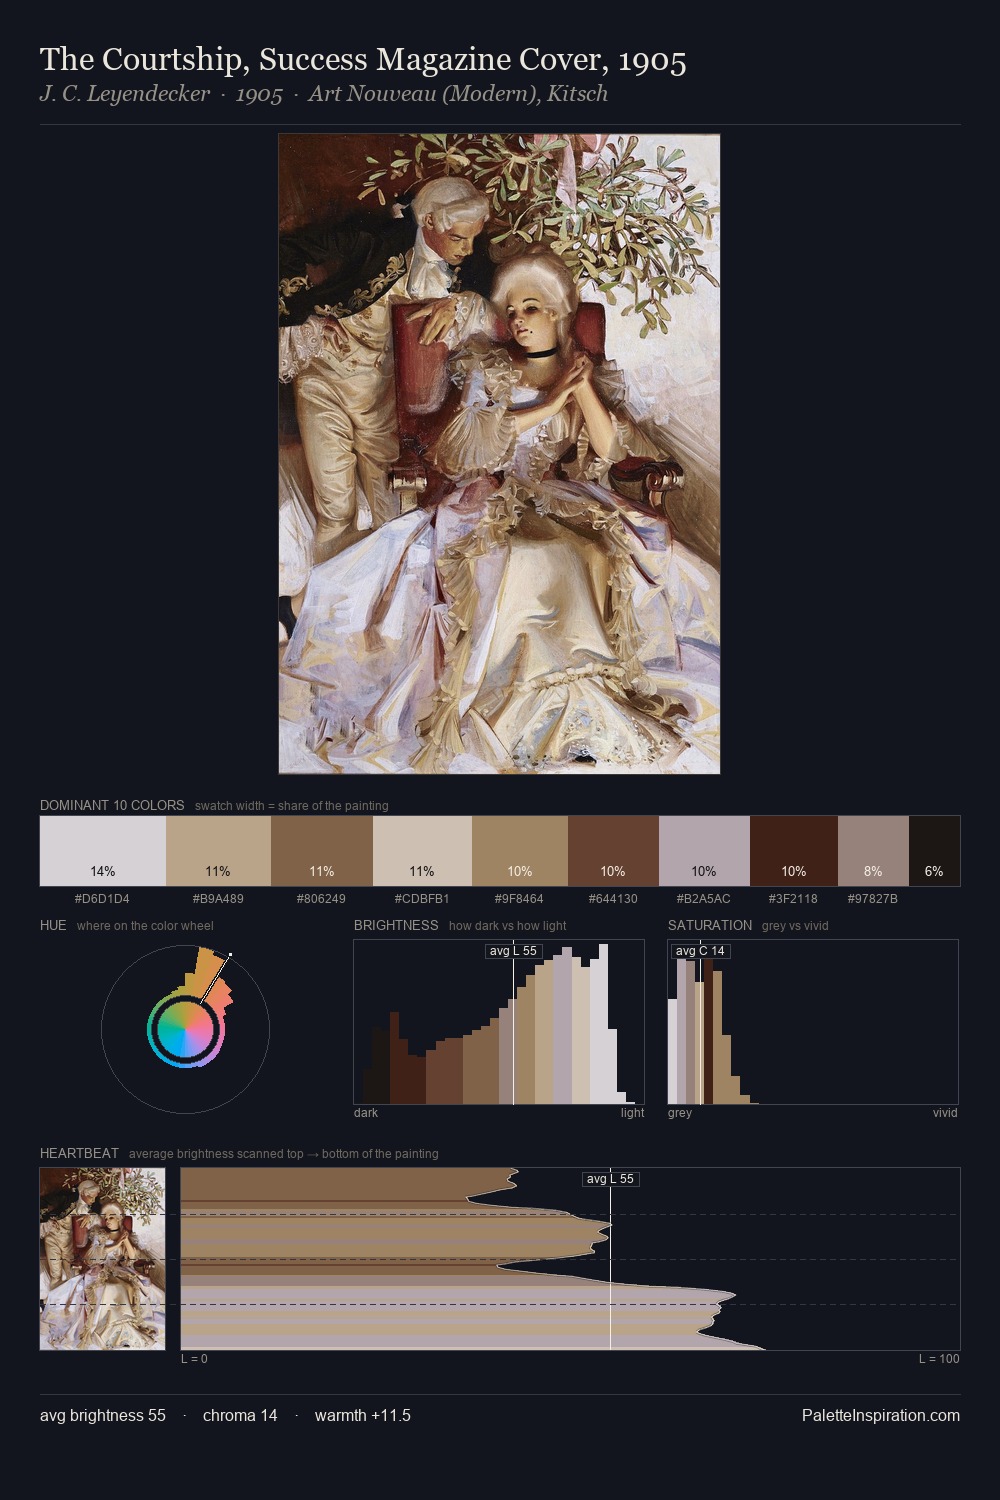Viewport: 1000px width, 1500px height.
Task: Click the #3F2118 deep brown swatch
Action: point(794,851)
